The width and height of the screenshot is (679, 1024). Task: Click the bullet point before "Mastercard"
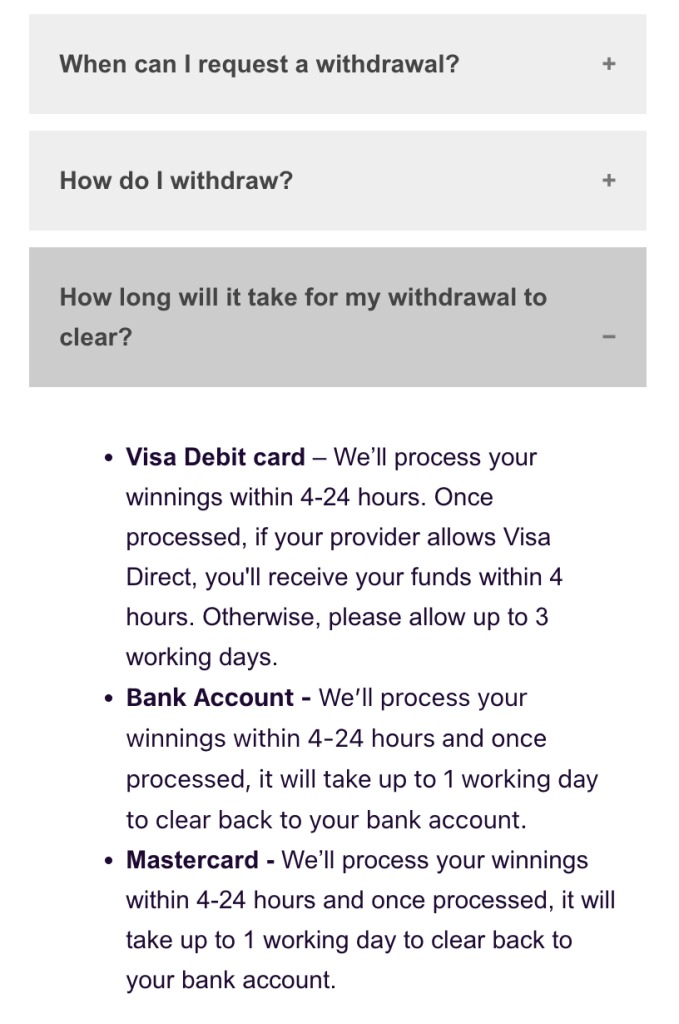(x=109, y=861)
